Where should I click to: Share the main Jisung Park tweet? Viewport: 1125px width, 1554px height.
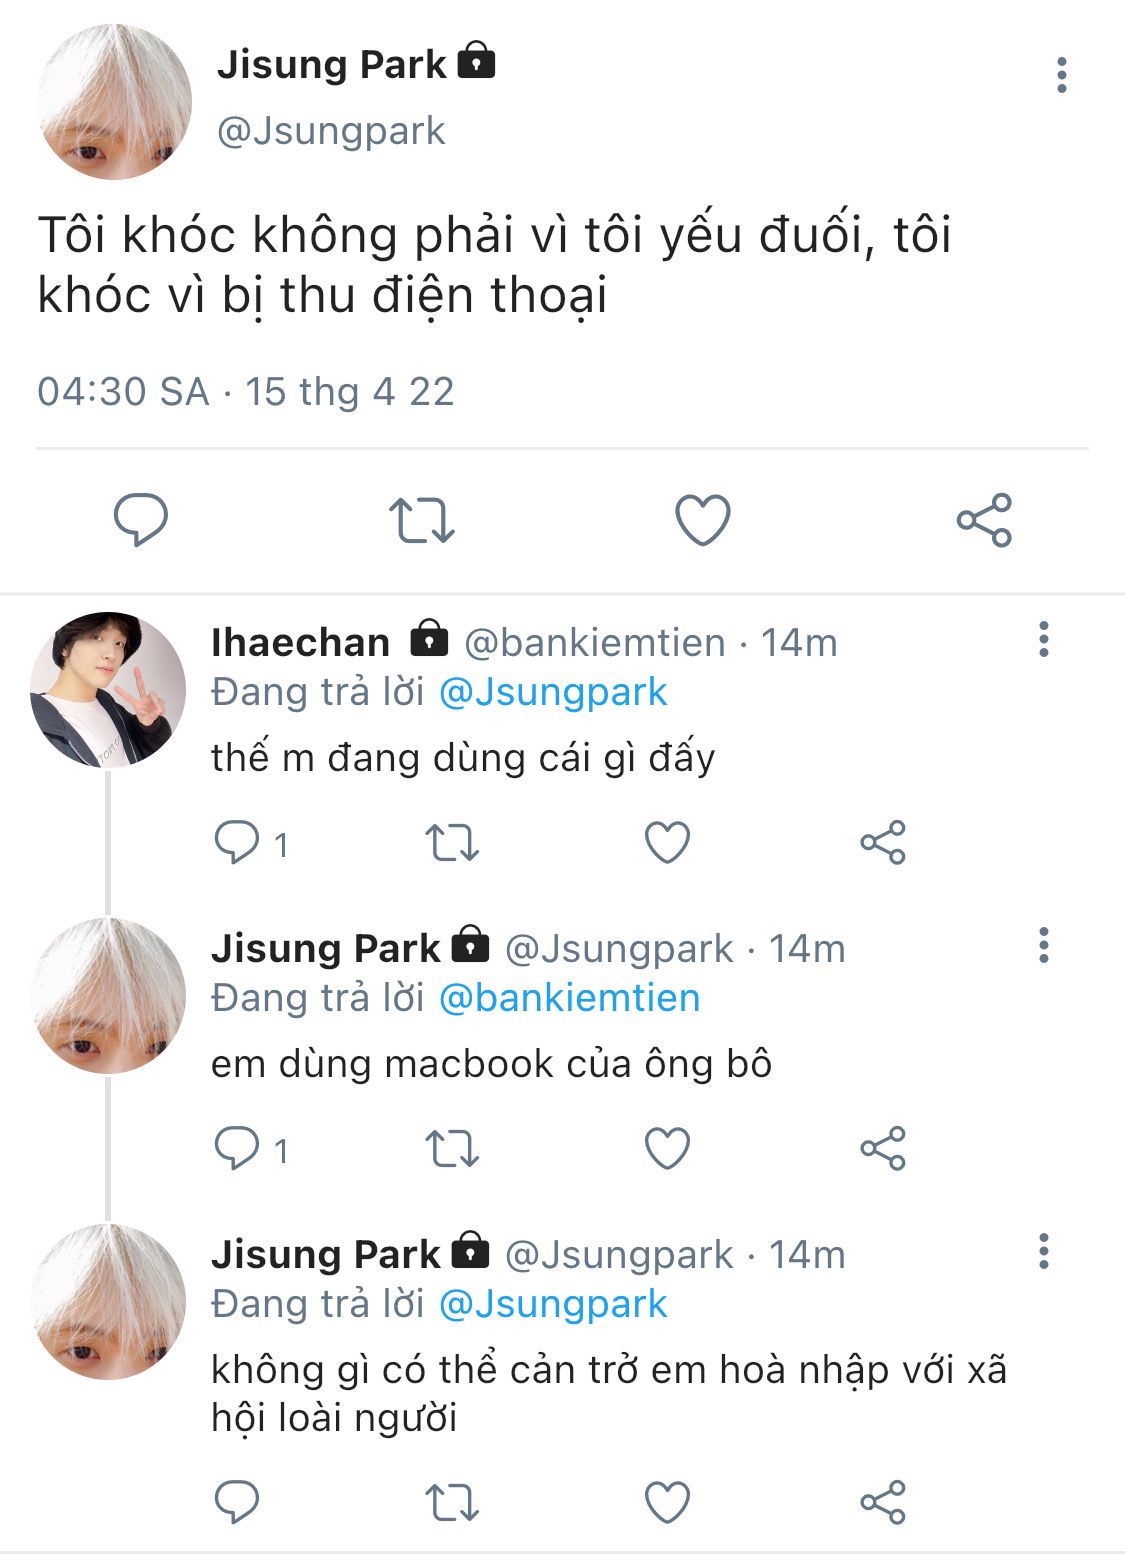point(984,520)
